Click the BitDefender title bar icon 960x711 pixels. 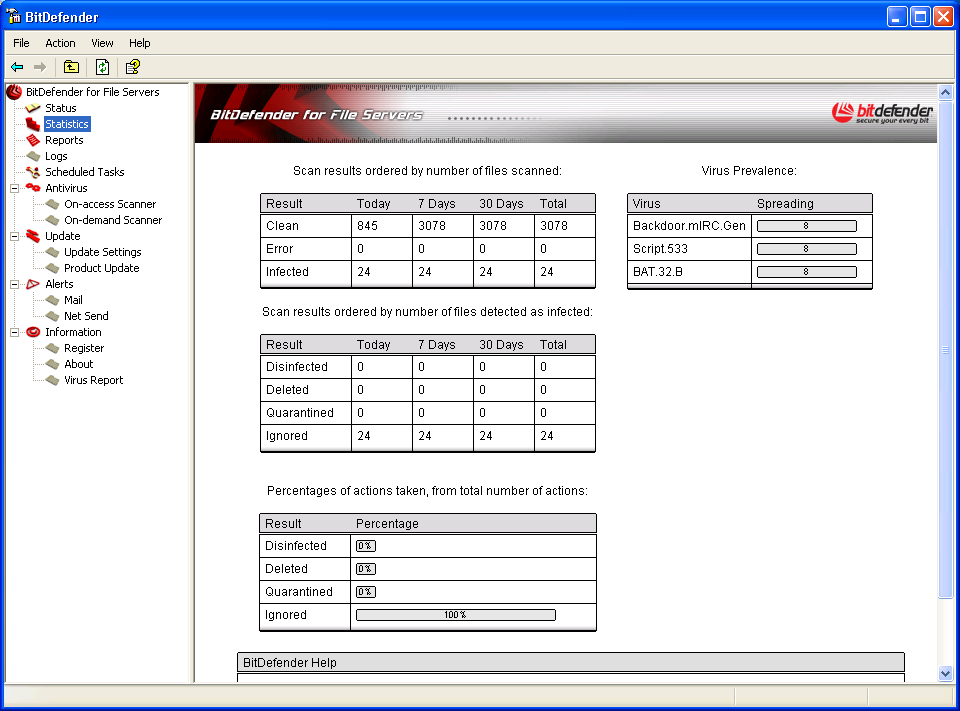[x=13, y=17]
